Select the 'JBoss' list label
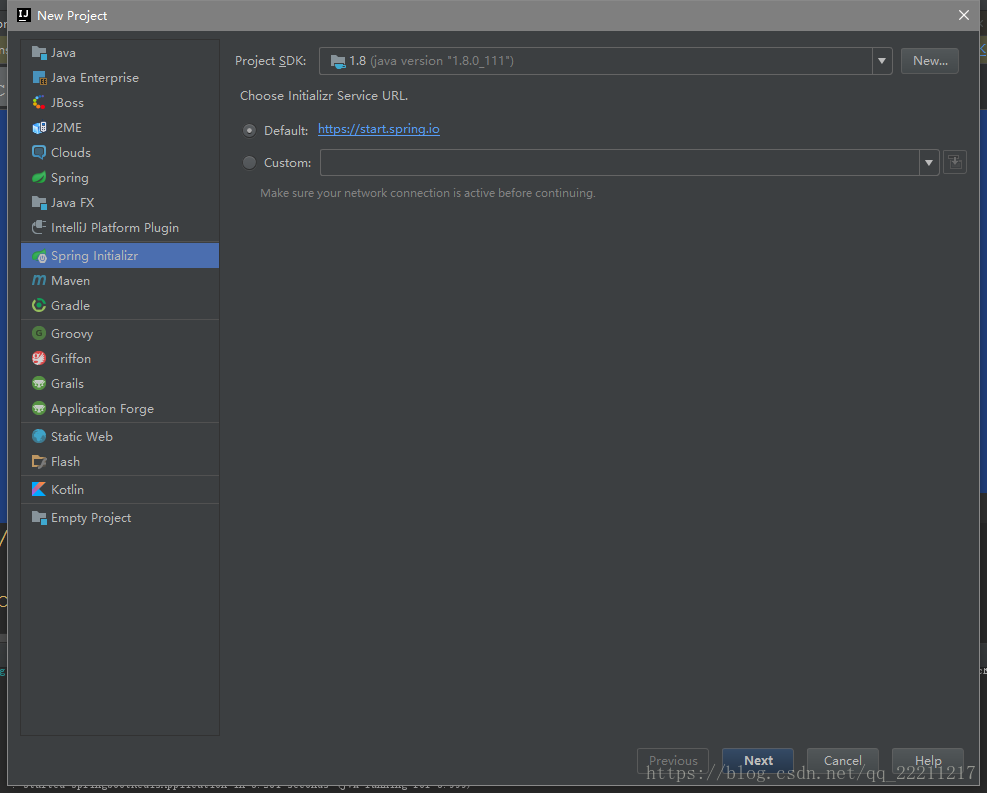Image resolution: width=987 pixels, height=793 pixels. [67, 103]
